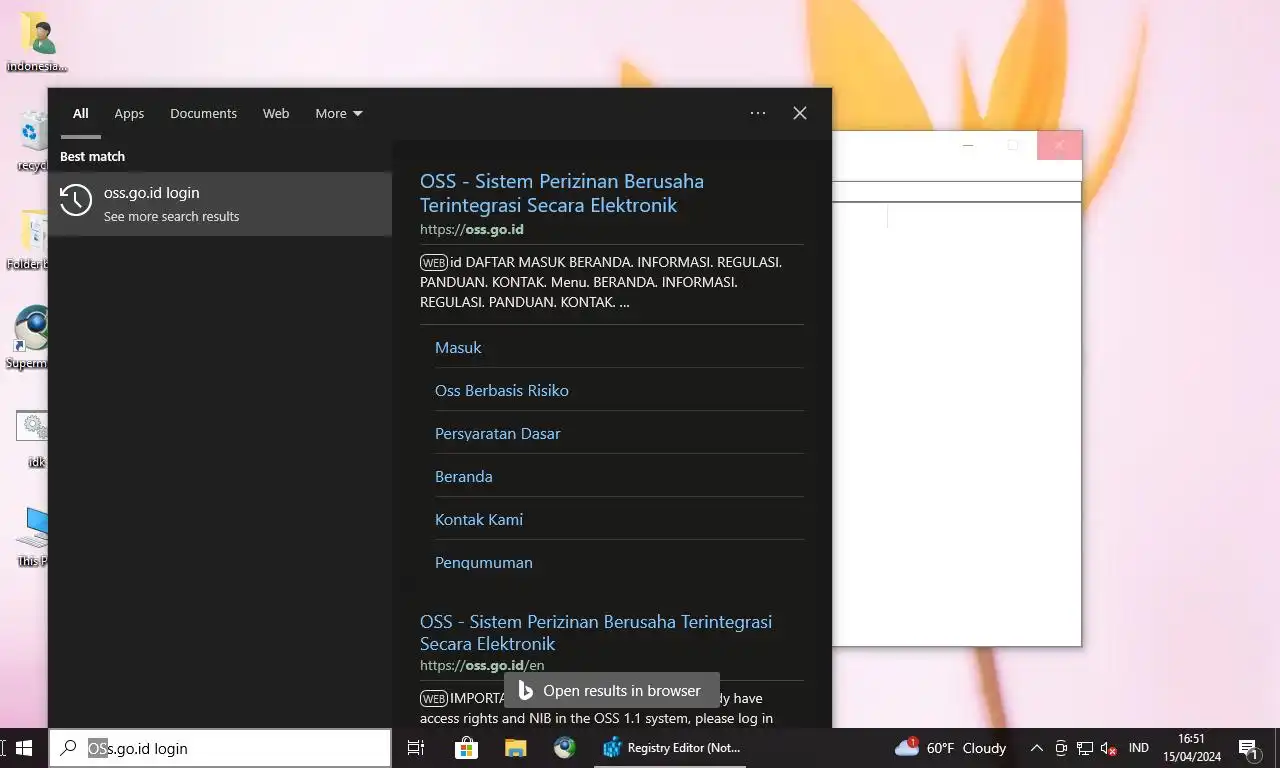1280x768 pixels.
Task: Open the Persyaratan Dasar sitelink
Action: (497, 433)
